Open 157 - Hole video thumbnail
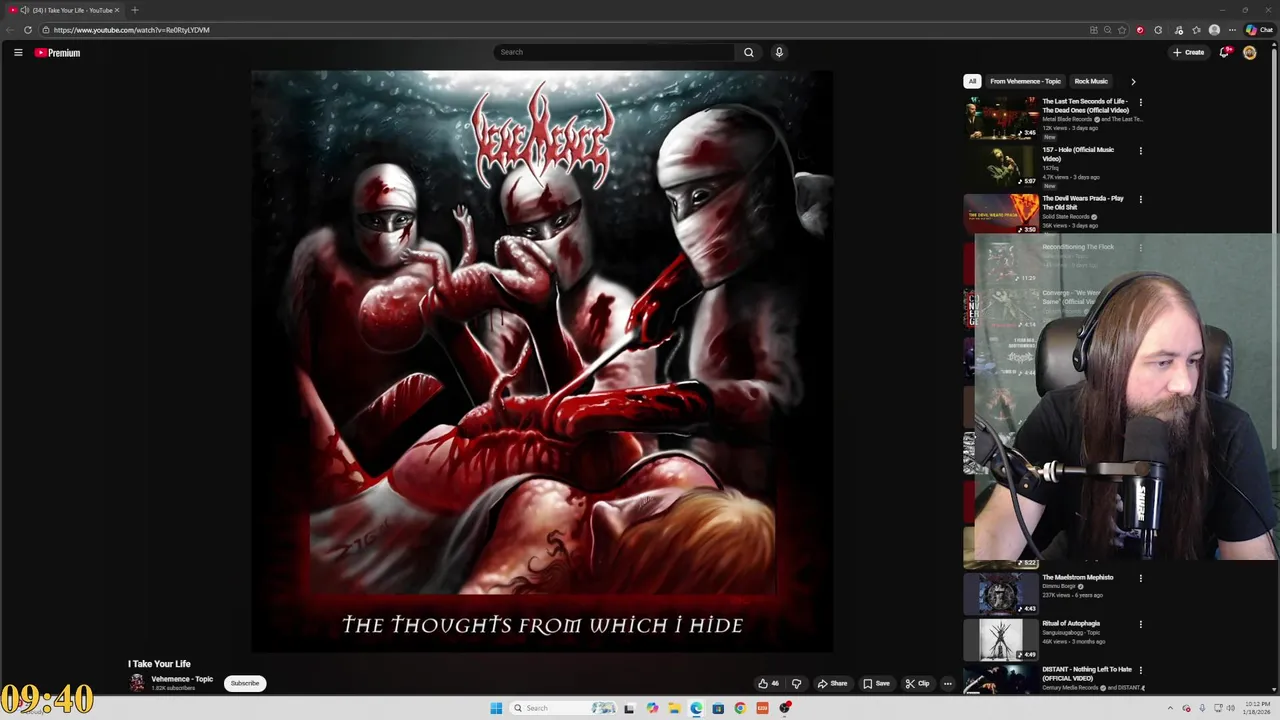Image resolution: width=1280 pixels, height=720 pixels. [1001, 165]
